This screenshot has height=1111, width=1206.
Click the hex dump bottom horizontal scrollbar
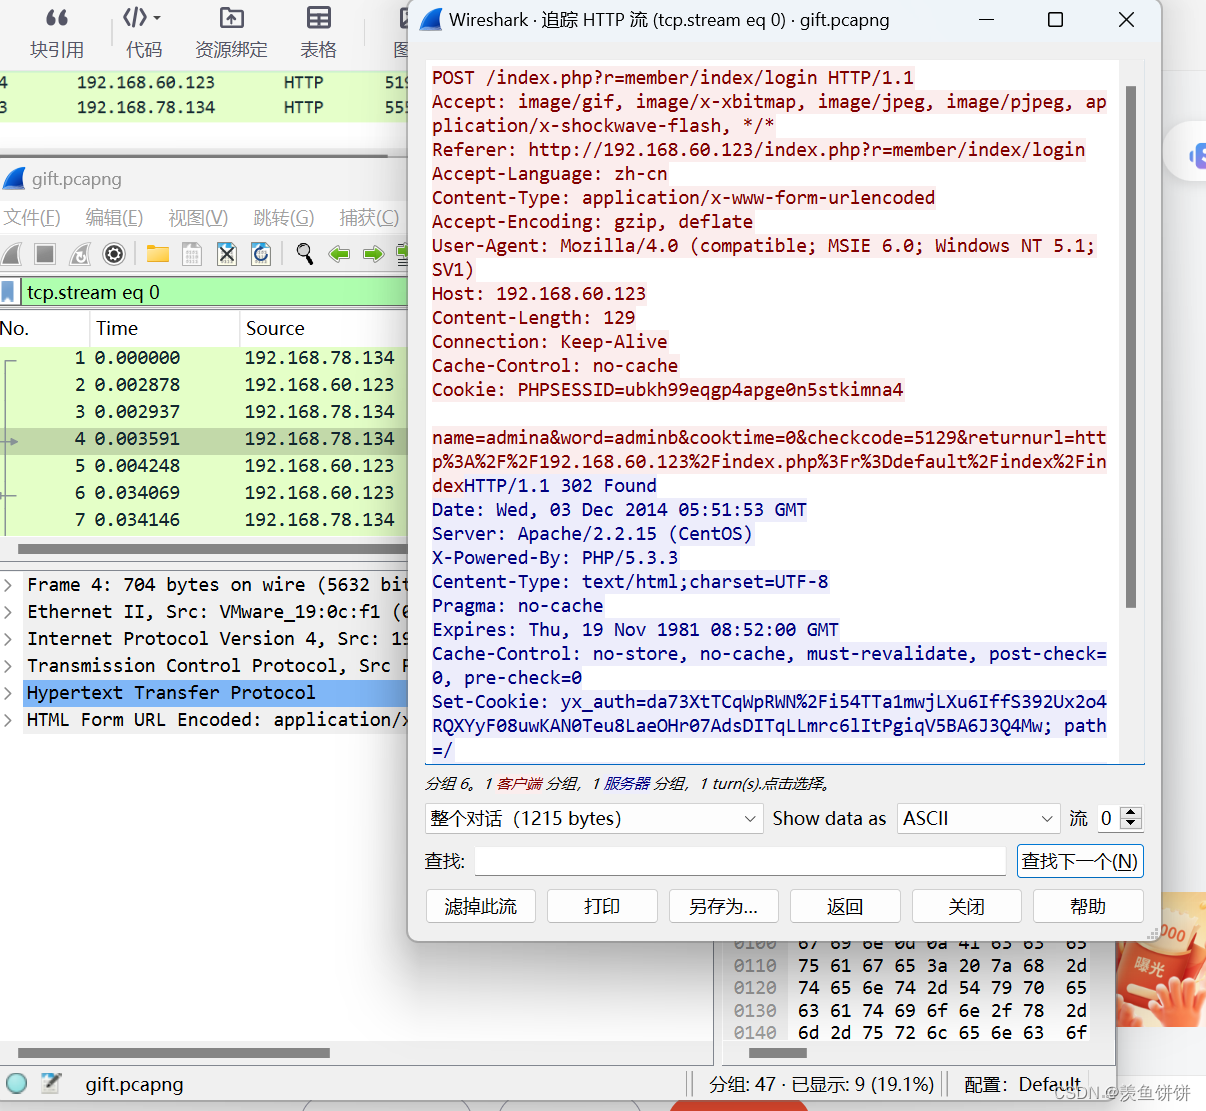[x=777, y=1053]
